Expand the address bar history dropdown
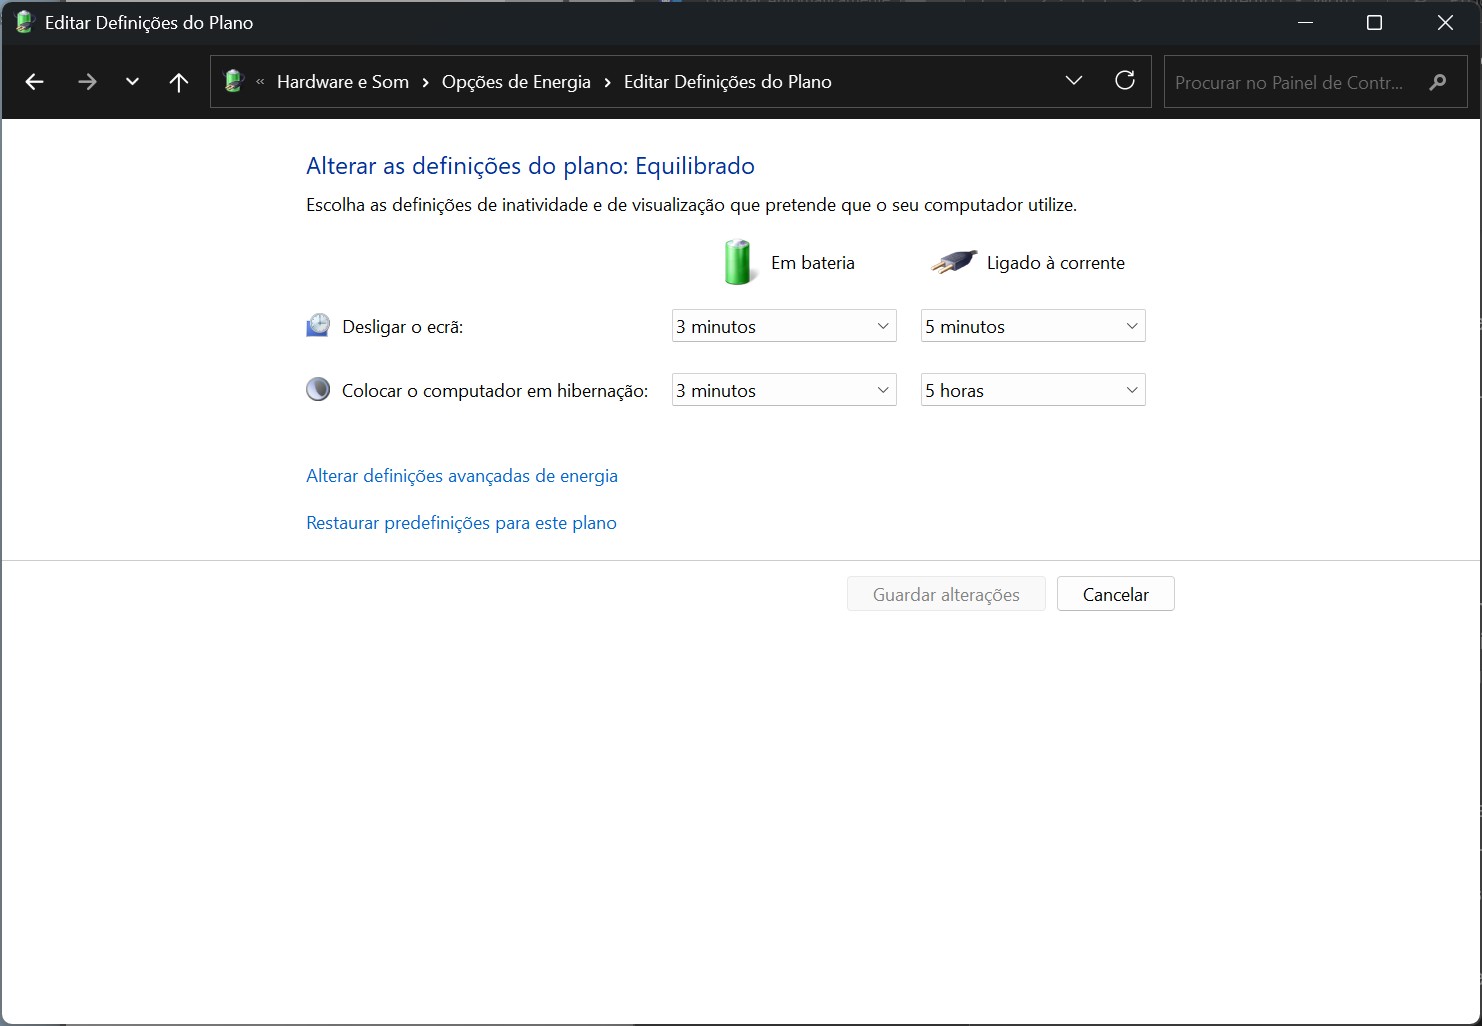This screenshot has height=1026, width=1482. tap(1074, 81)
